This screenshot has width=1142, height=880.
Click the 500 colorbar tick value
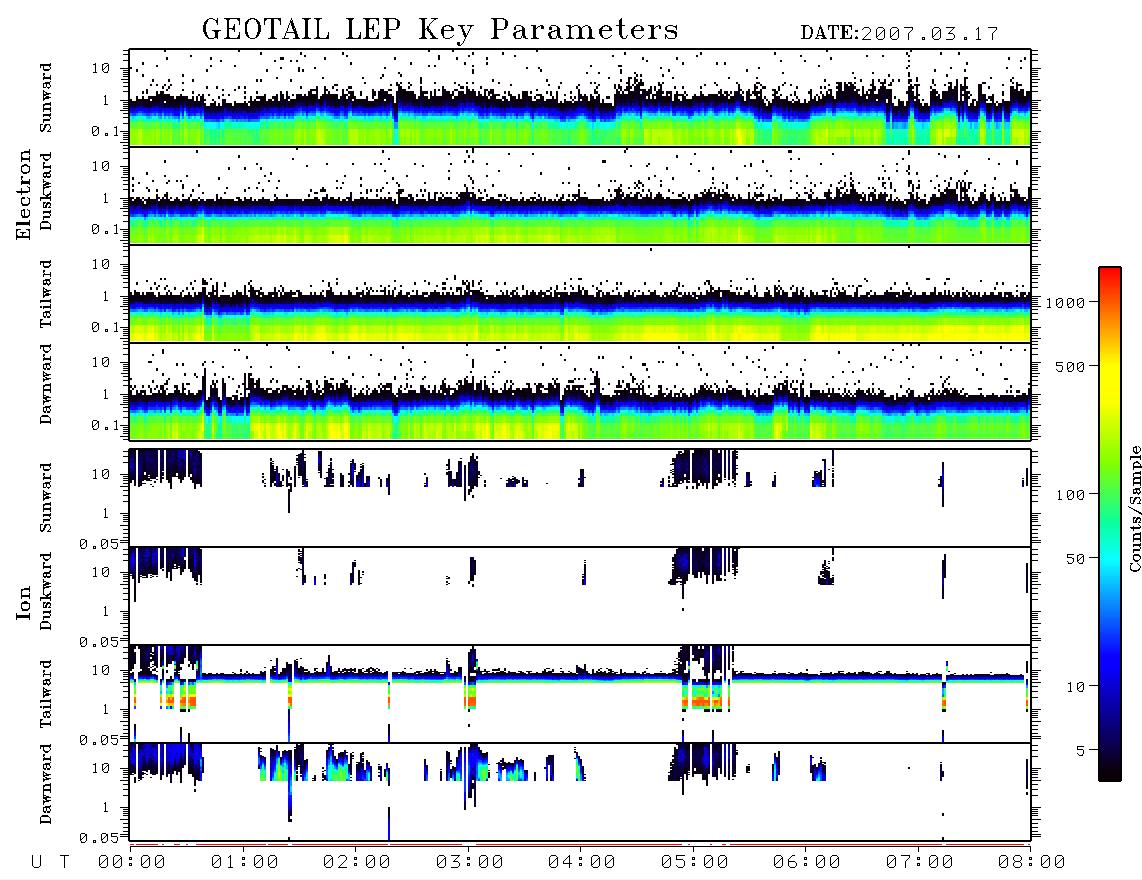(1070, 367)
